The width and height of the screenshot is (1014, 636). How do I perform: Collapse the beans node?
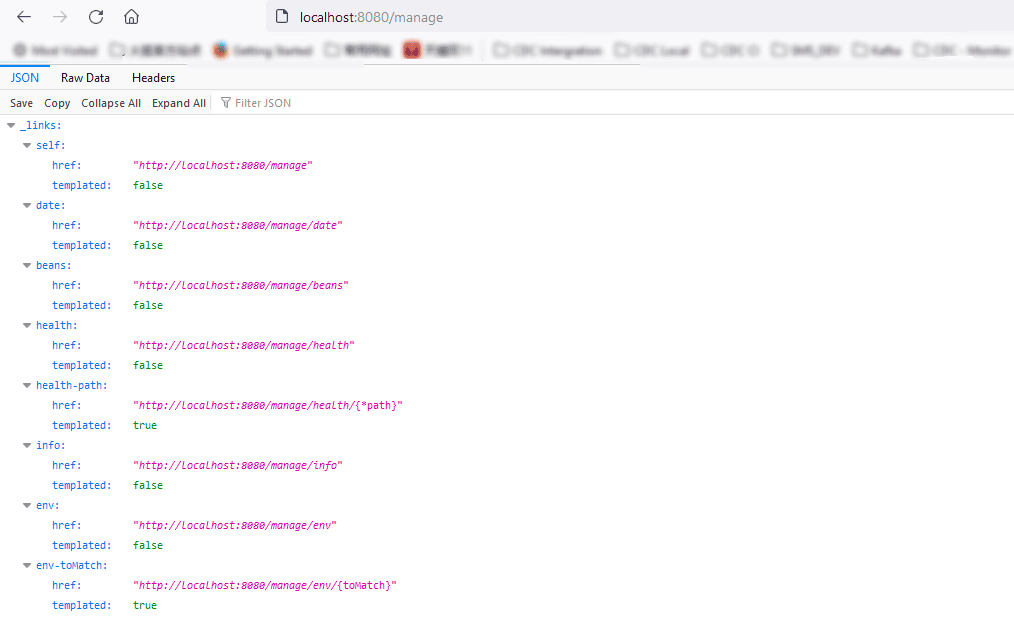click(x=27, y=265)
